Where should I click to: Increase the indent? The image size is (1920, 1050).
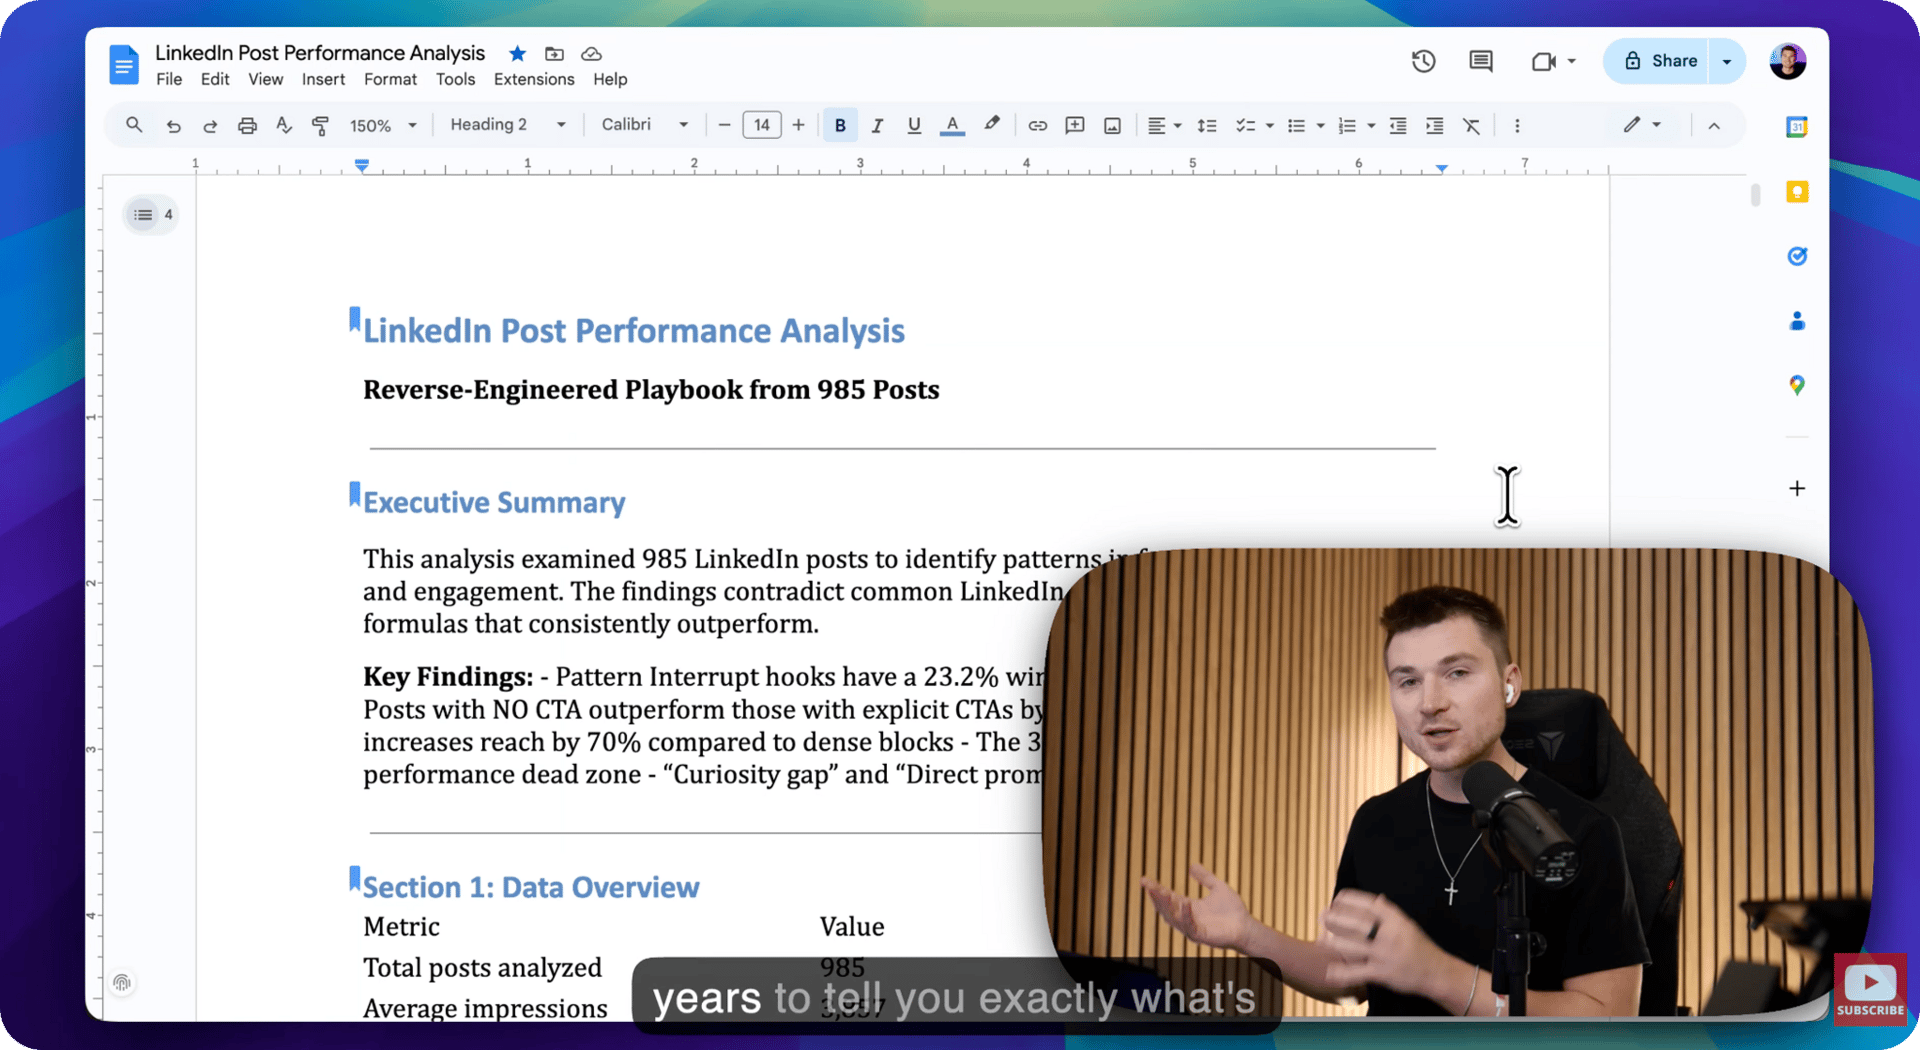coord(1434,126)
